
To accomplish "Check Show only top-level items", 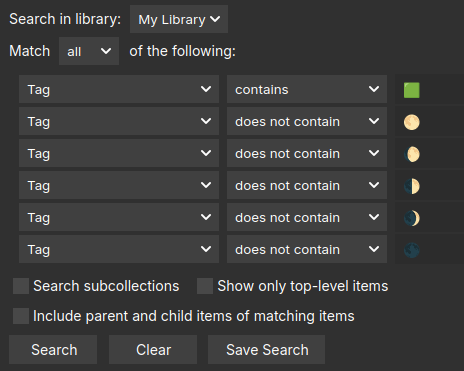I will pyautogui.click(x=205, y=286).
